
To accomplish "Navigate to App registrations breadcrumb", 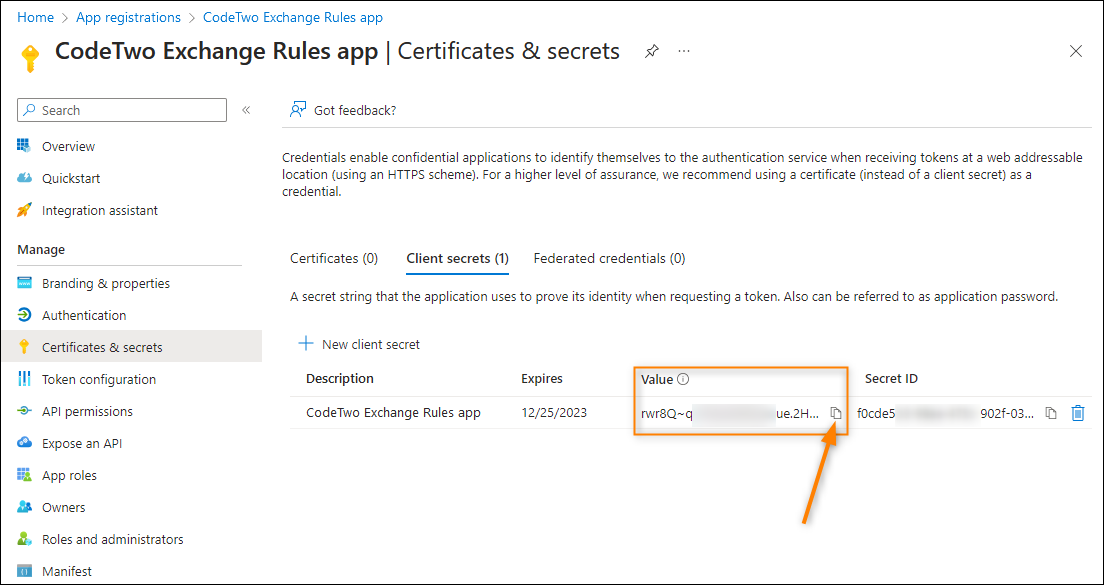I will coord(128,17).
